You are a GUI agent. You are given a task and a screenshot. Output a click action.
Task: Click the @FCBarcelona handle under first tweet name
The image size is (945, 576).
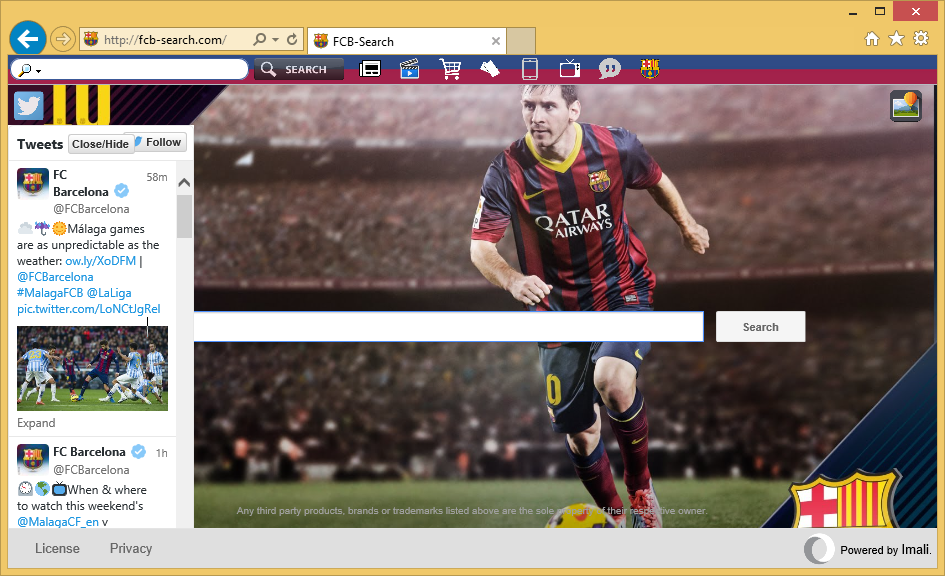[x=91, y=209]
